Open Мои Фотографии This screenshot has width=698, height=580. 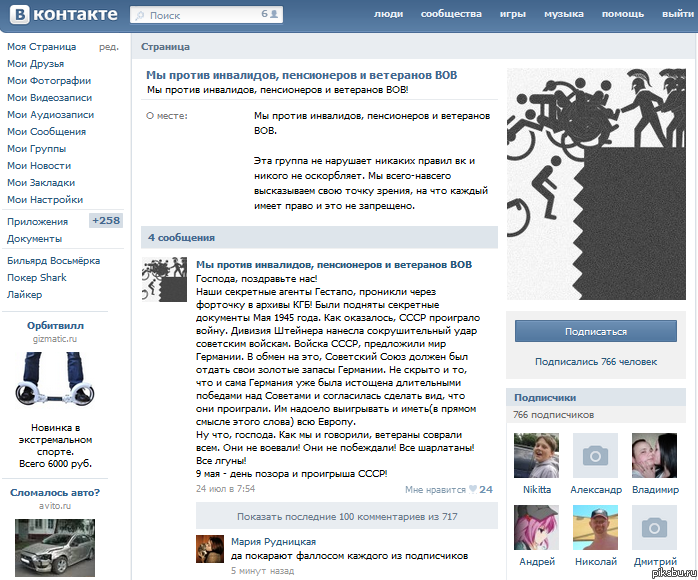click(49, 81)
